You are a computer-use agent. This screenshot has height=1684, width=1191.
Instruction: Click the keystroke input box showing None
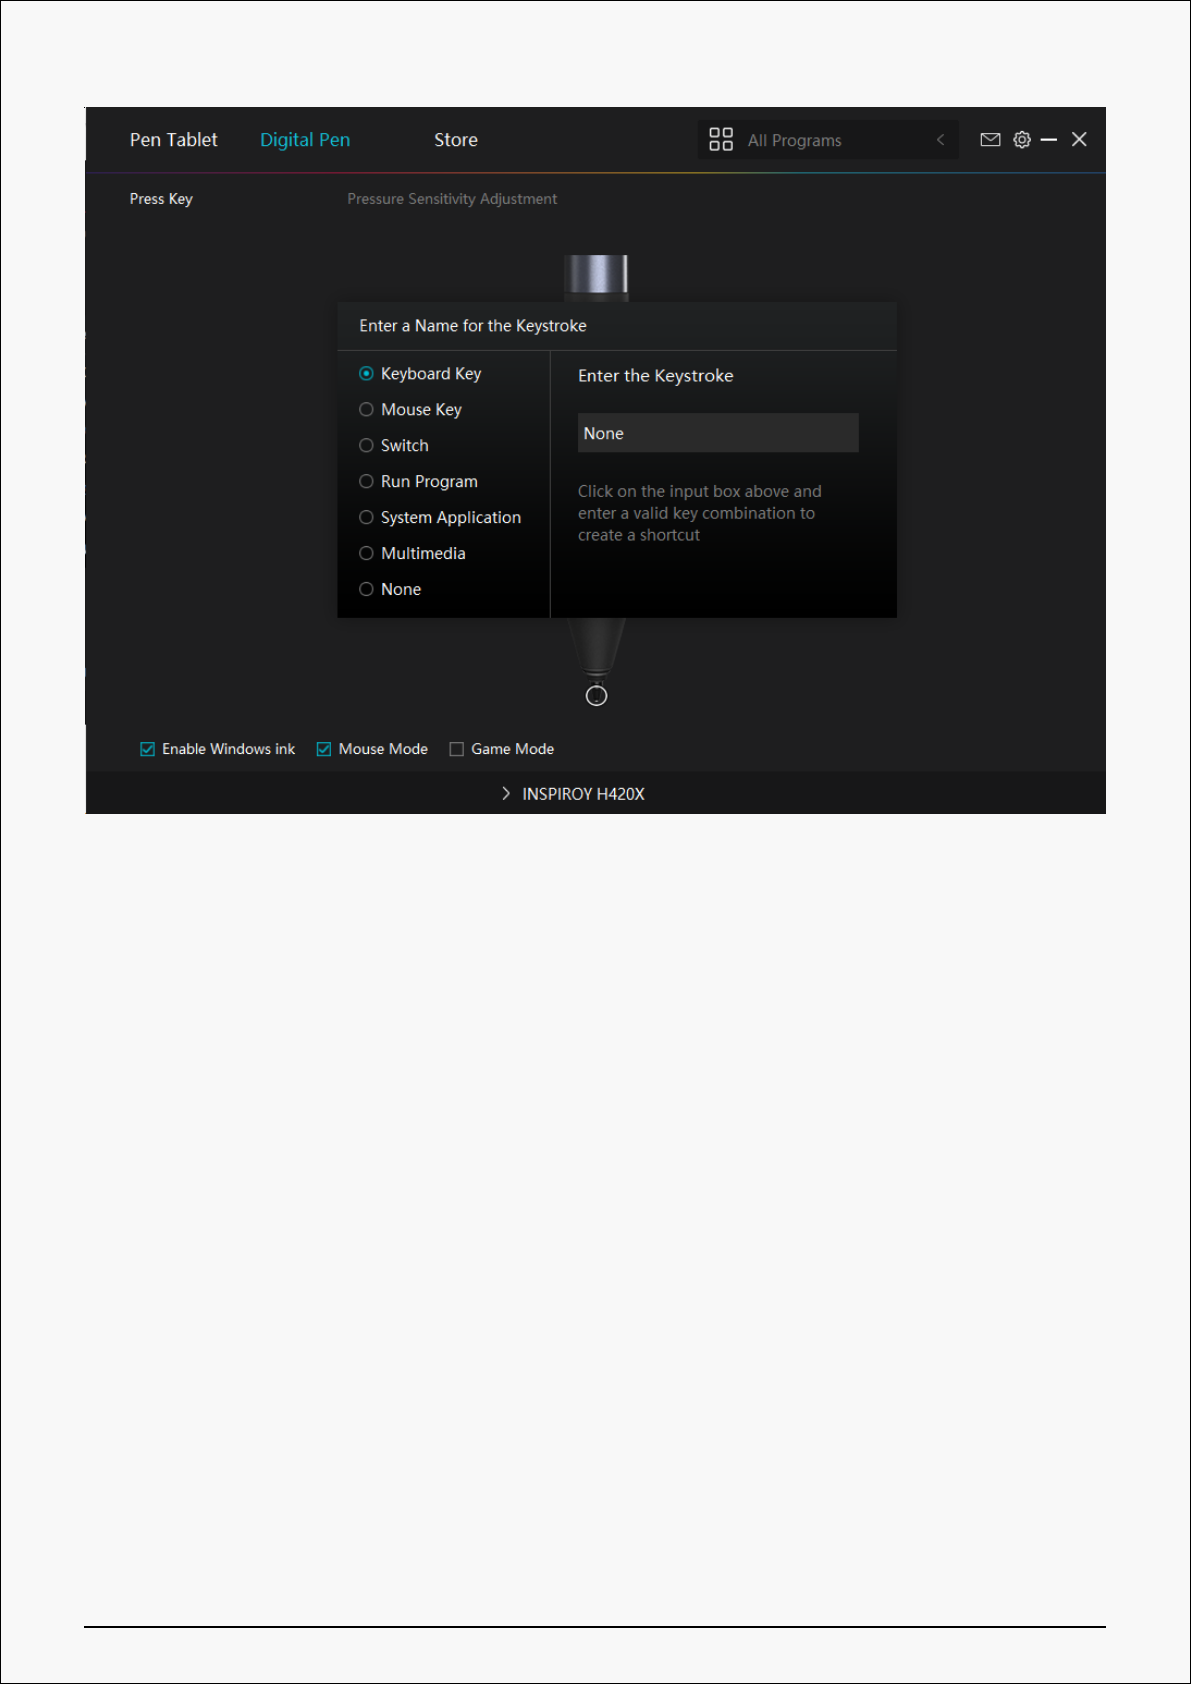pos(717,433)
